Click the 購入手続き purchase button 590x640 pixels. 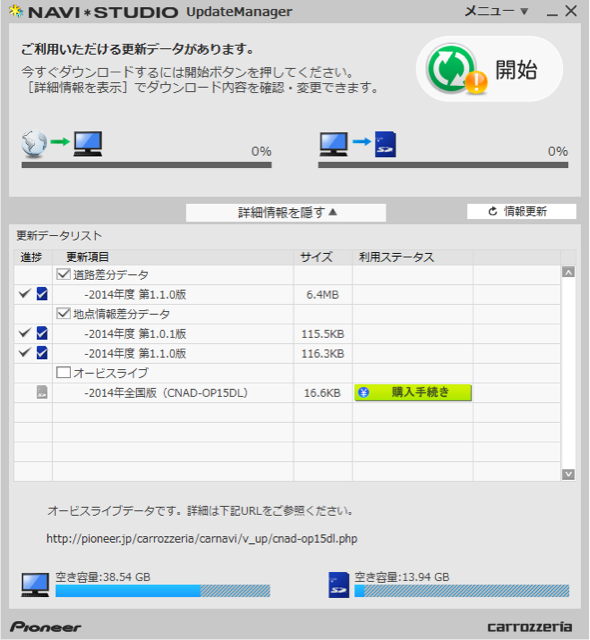[x=413, y=393]
